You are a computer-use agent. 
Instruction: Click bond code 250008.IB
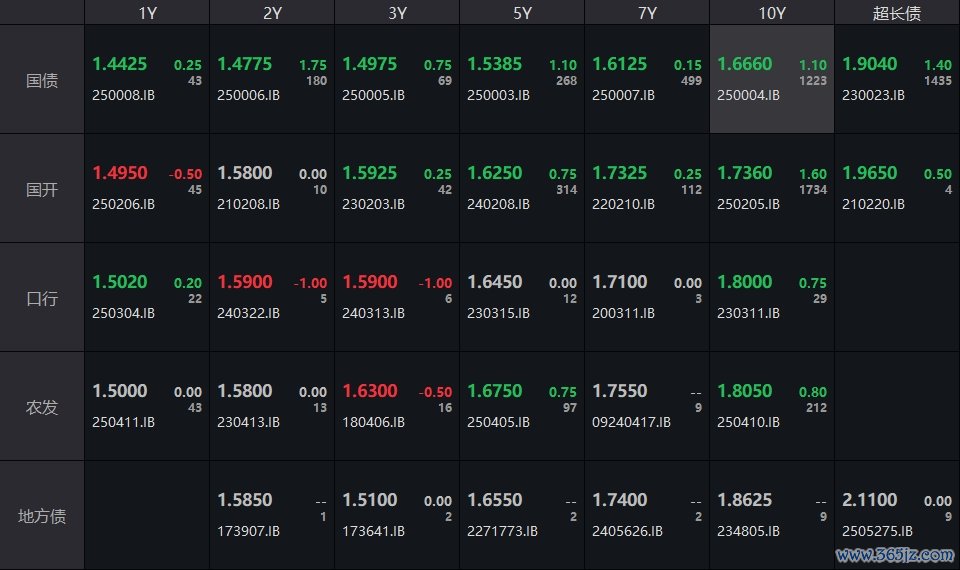point(123,96)
